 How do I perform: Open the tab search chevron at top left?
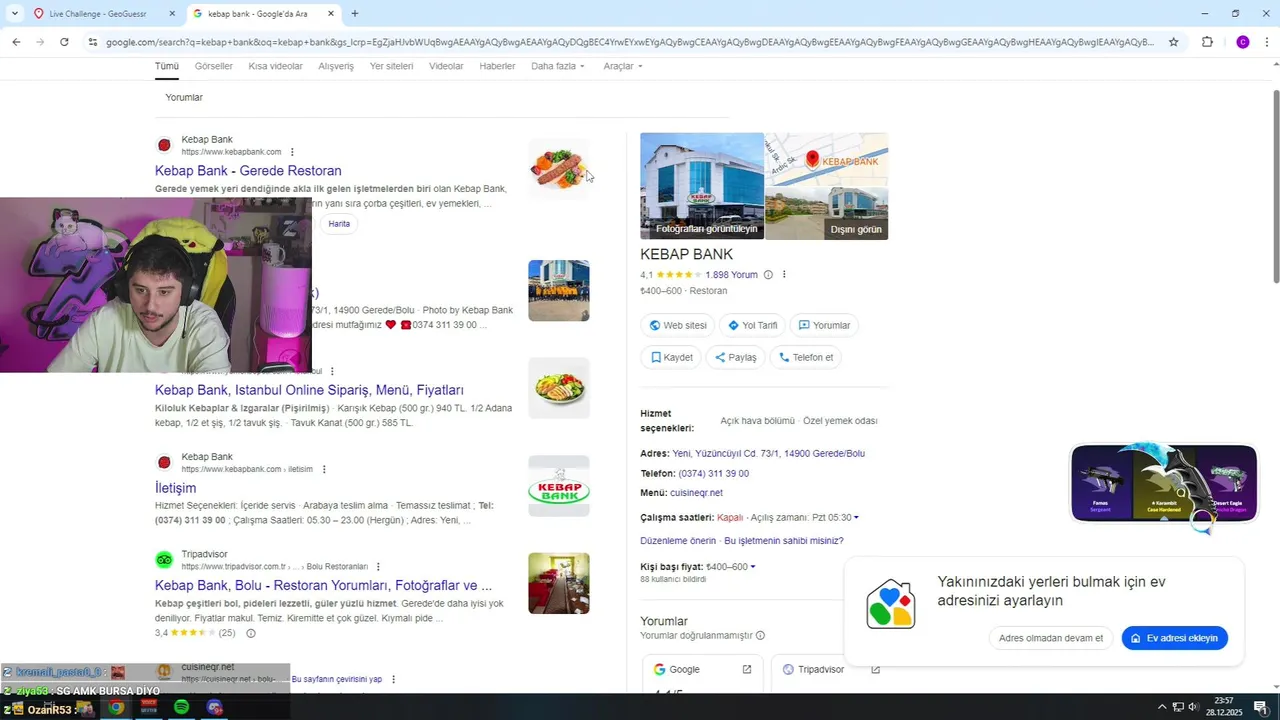[x=14, y=14]
